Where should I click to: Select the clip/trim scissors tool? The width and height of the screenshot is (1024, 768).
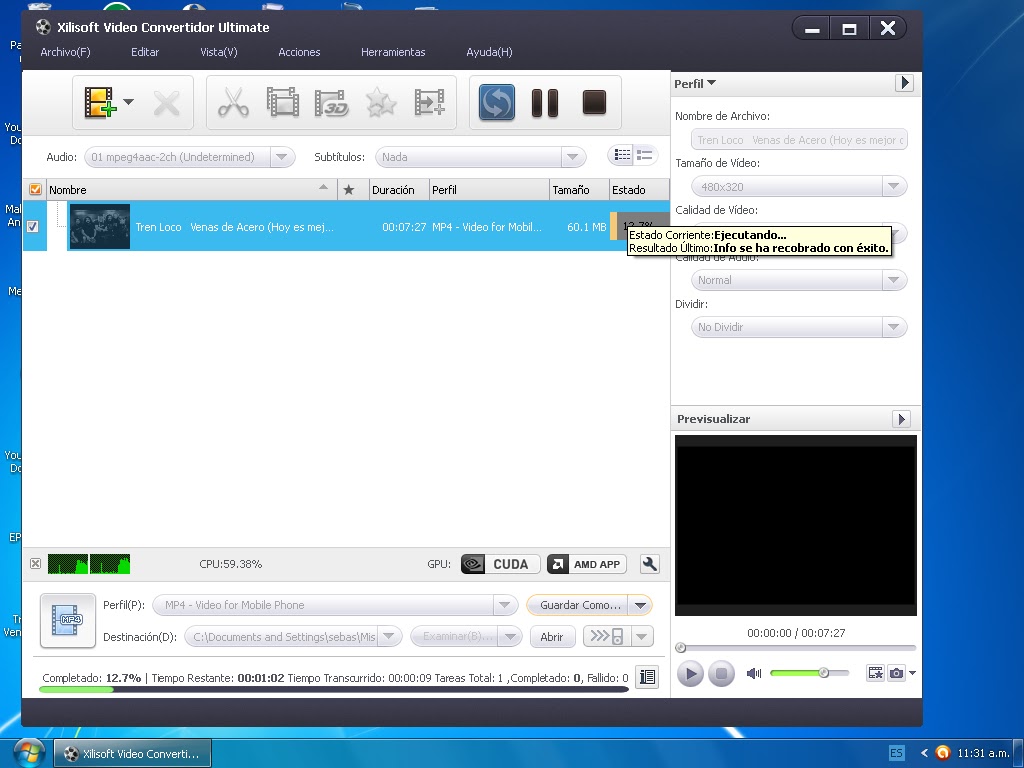[x=233, y=102]
